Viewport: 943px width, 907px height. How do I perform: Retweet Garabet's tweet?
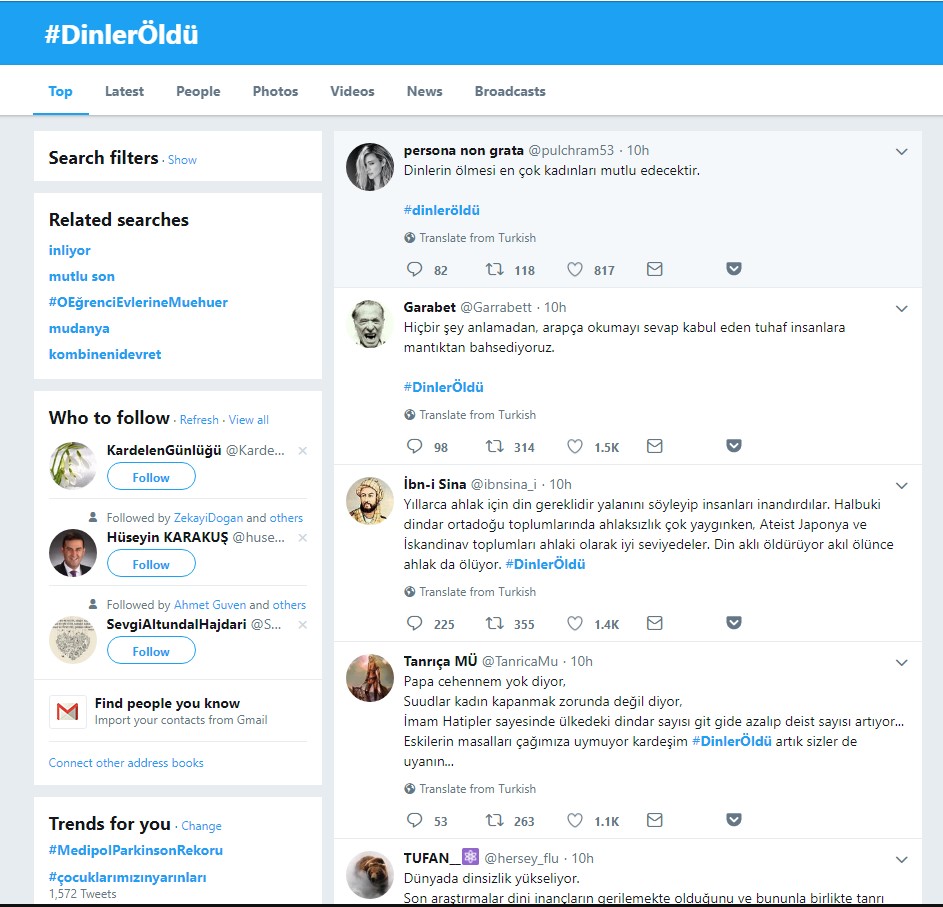(495, 446)
